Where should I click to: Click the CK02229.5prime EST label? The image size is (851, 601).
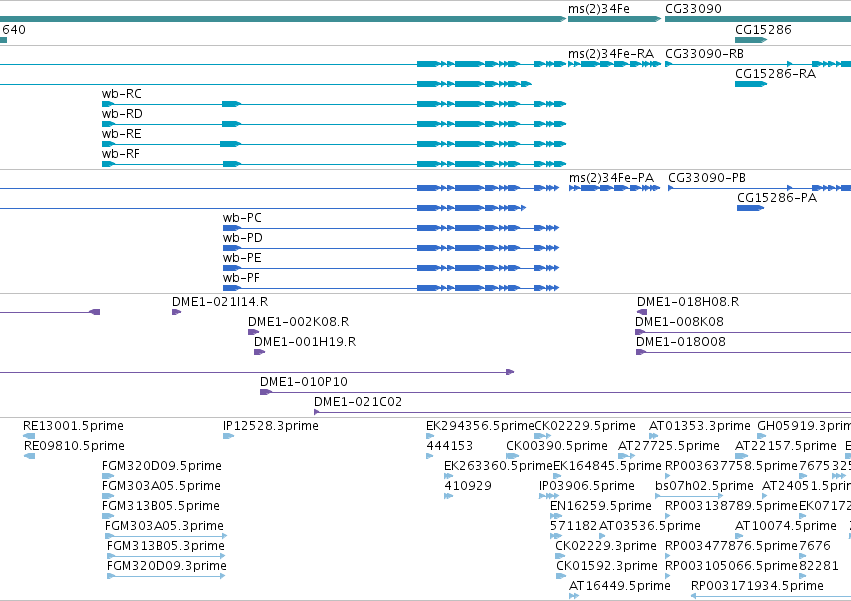point(585,426)
